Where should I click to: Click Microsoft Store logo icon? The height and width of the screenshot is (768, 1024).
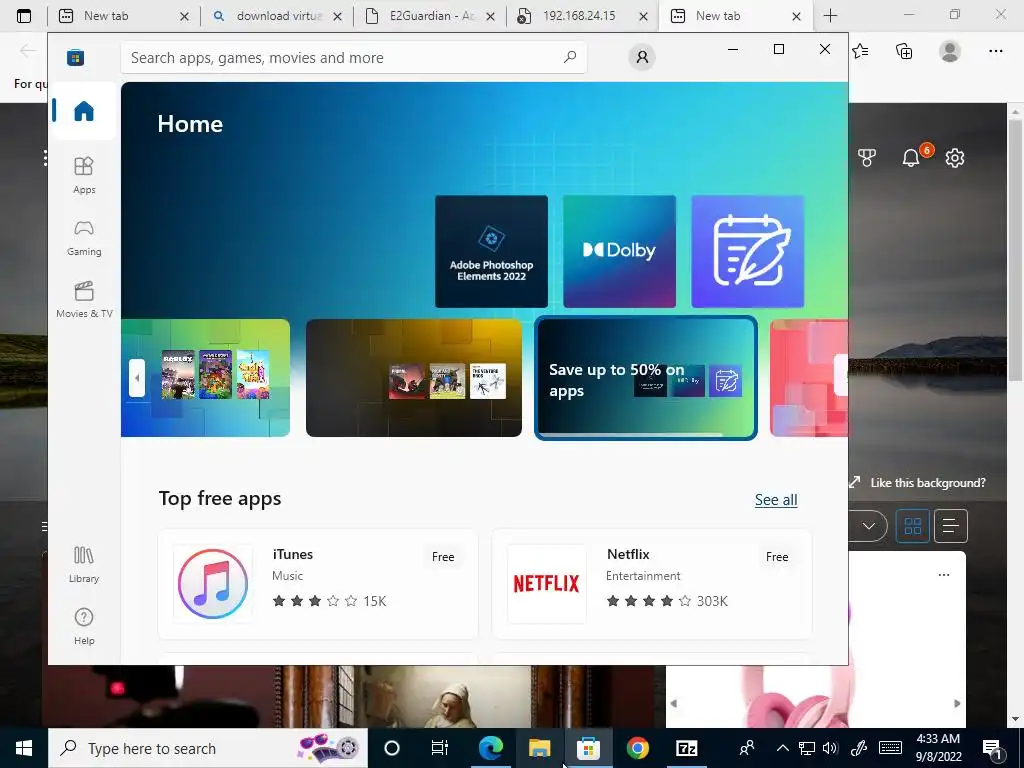point(76,57)
